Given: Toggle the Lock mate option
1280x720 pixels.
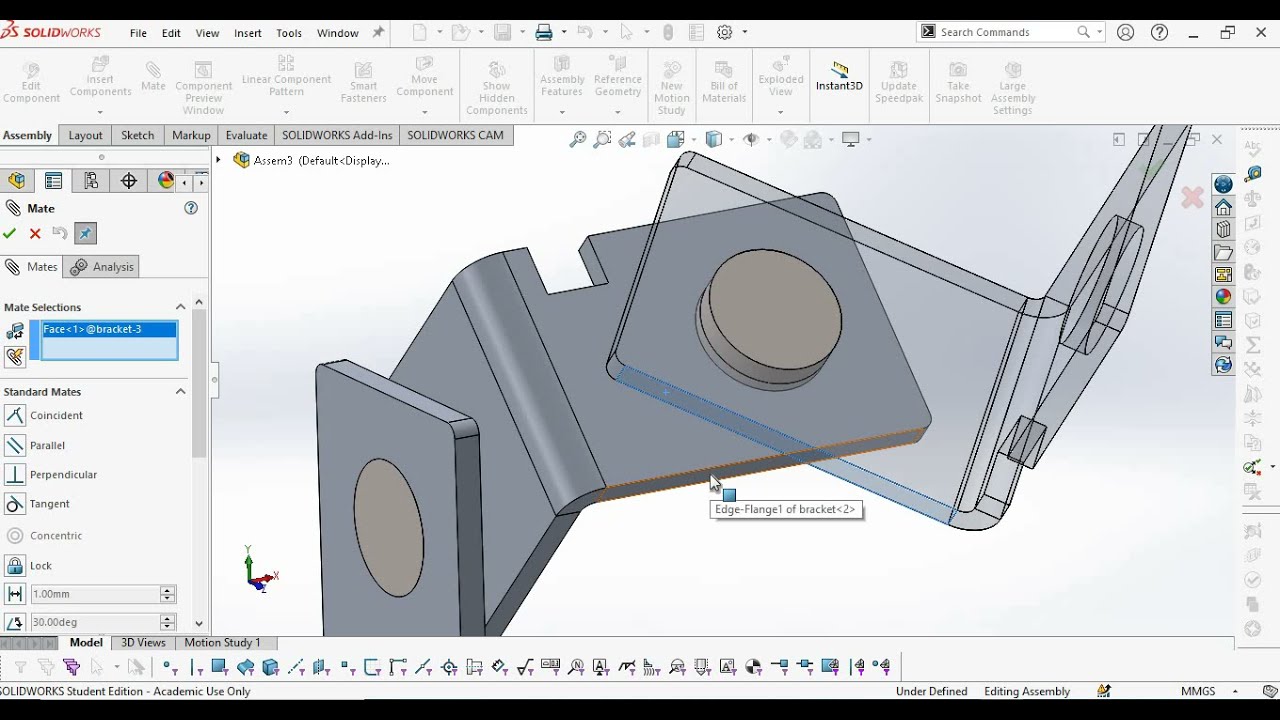Looking at the screenshot, I should pyautogui.click(x=41, y=565).
